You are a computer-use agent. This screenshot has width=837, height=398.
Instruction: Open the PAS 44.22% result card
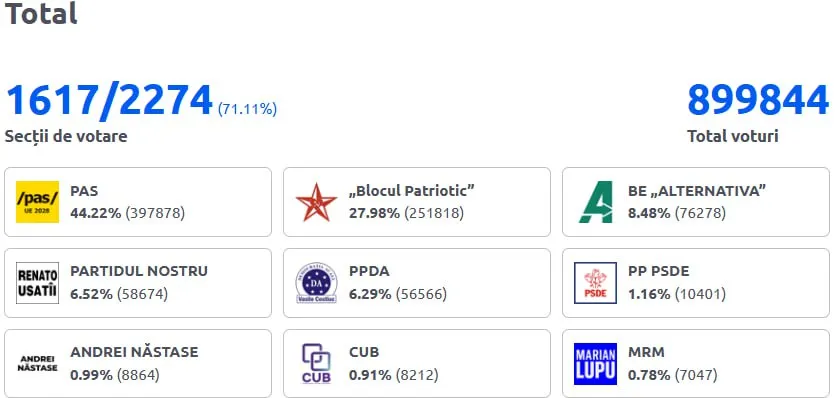(x=138, y=202)
